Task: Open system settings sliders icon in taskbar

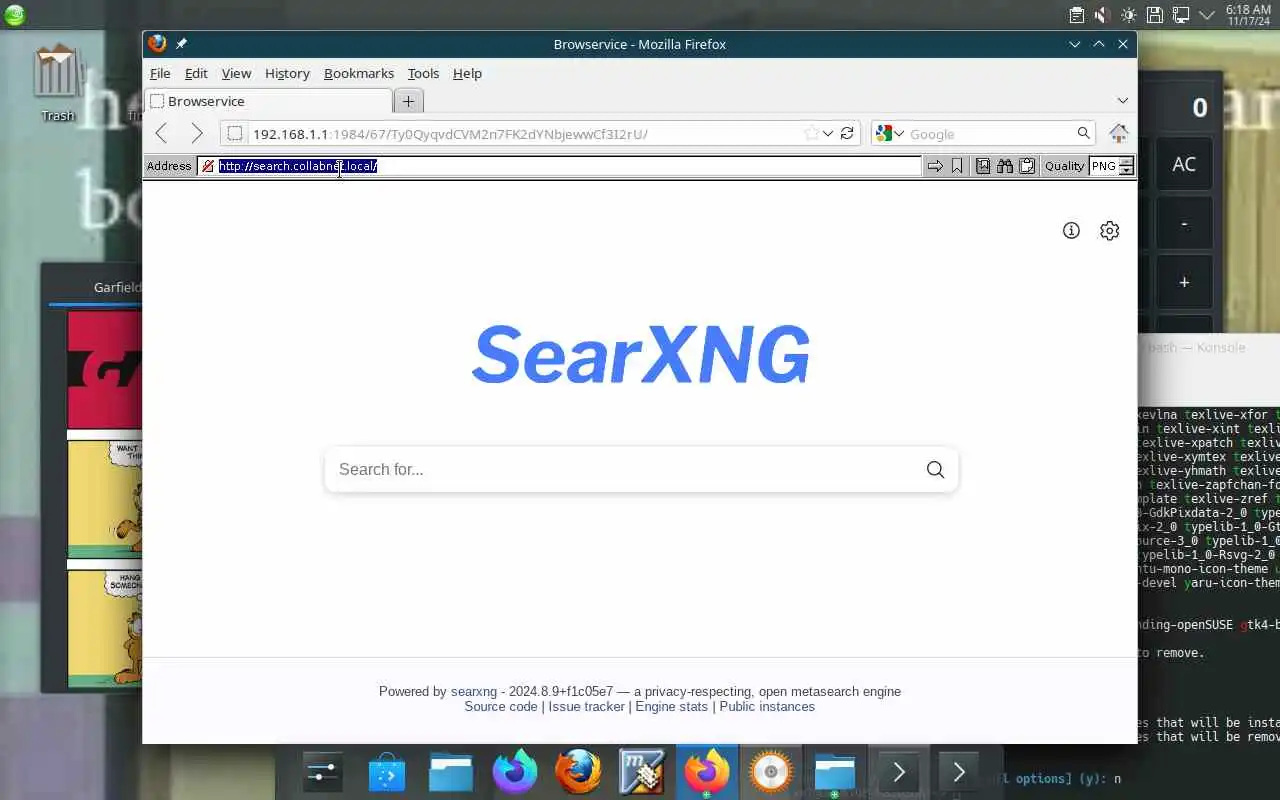Action: pos(323,771)
